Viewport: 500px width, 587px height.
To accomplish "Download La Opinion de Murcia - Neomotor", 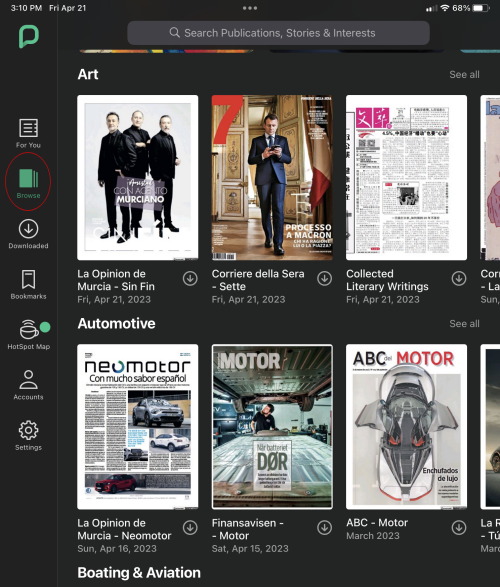I will (x=190, y=527).
